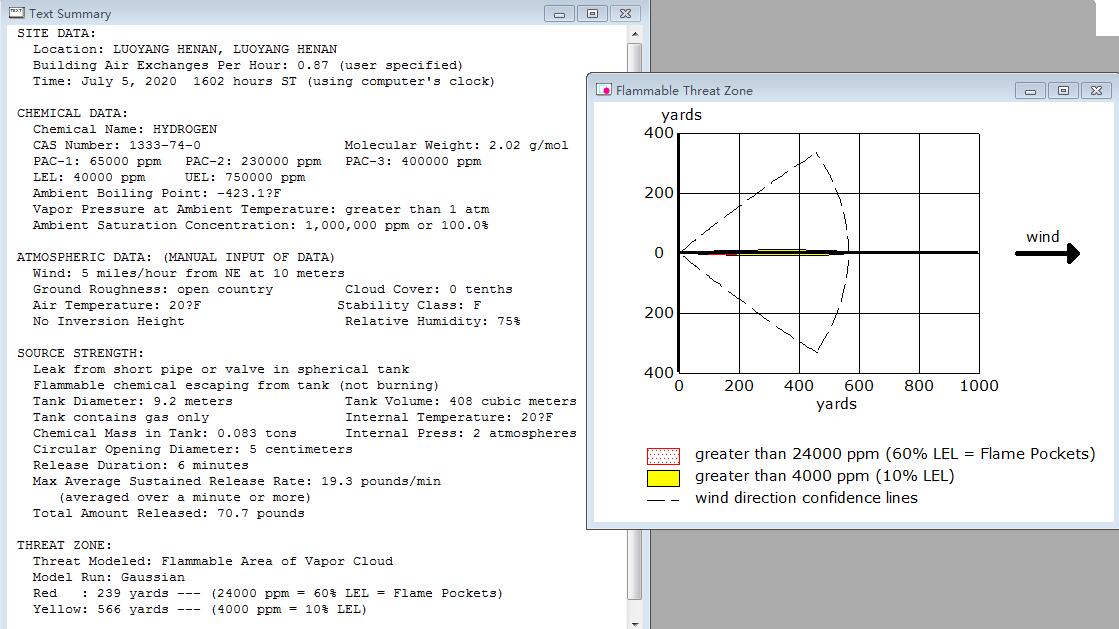Minimize the Text Summary window
This screenshot has width=1119, height=629.
(x=560, y=14)
